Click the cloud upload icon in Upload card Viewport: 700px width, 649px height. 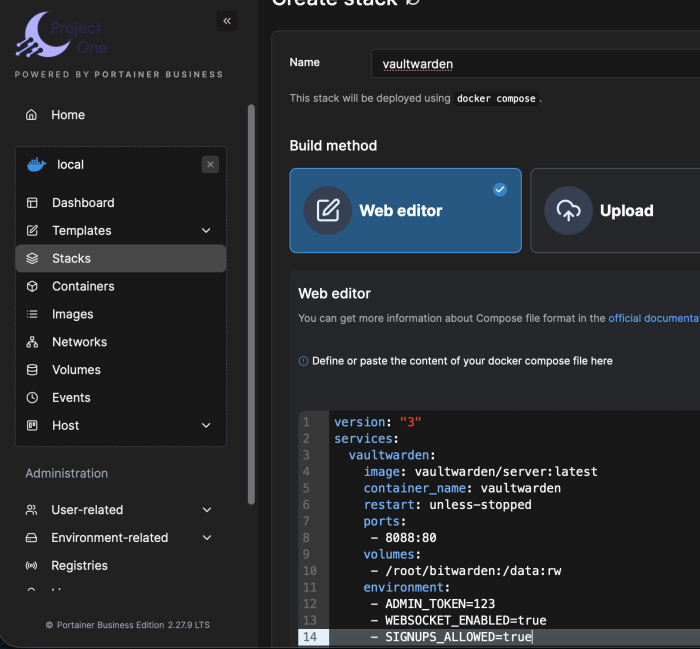click(x=568, y=210)
